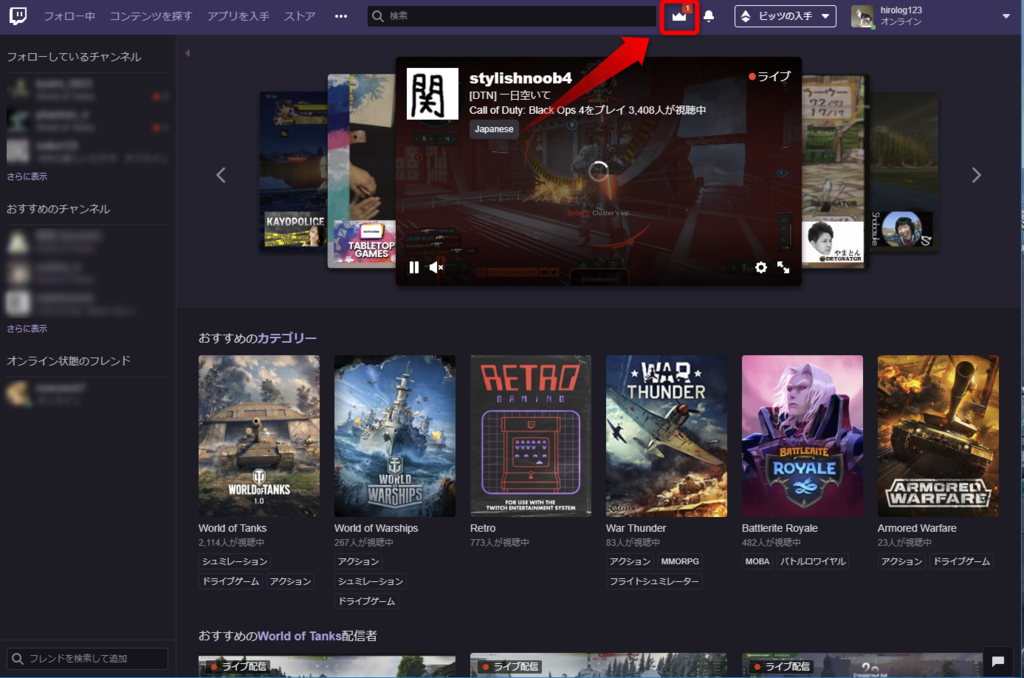Click the Detonator carousel thumbnail

coord(833,171)
